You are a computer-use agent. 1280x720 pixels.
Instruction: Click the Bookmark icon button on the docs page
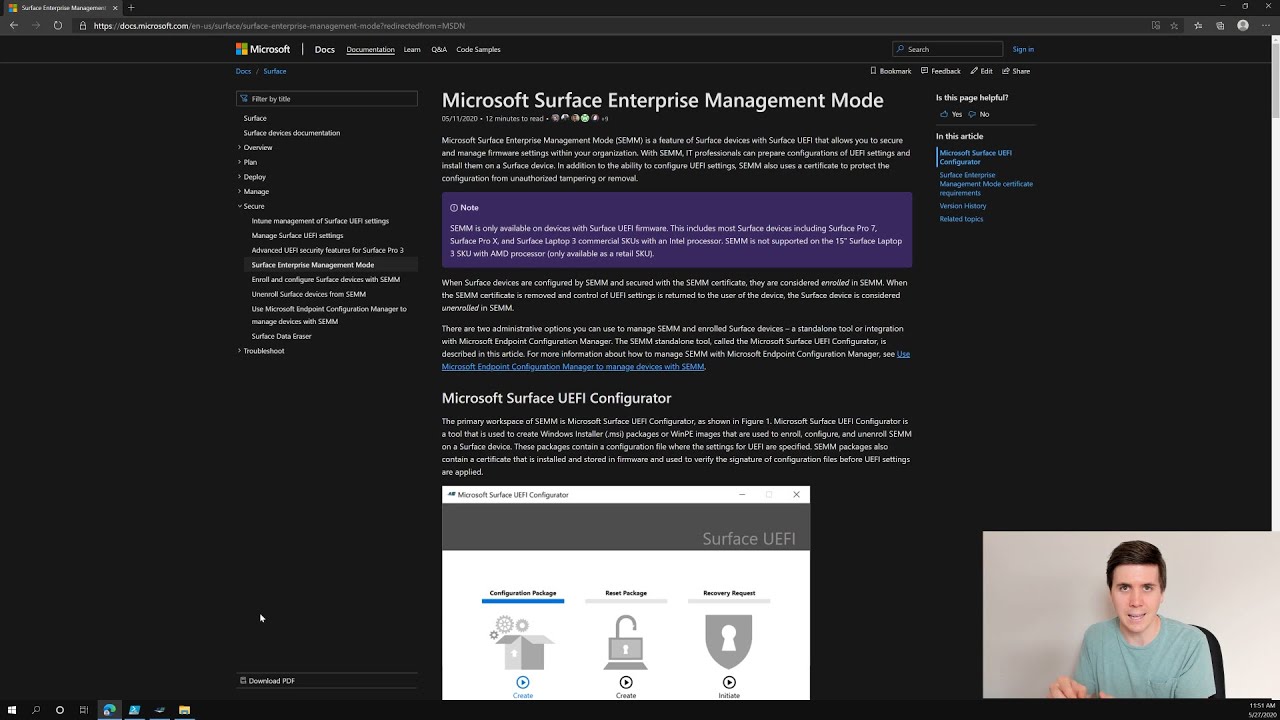click(x=891, y=71)
